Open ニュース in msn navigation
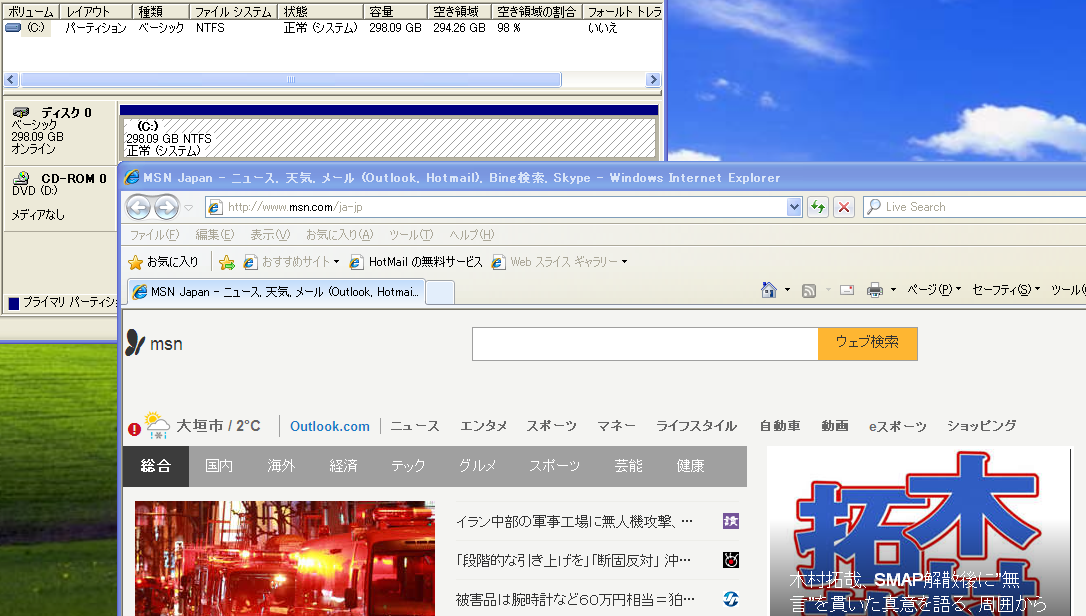 [x=415, y=425]
